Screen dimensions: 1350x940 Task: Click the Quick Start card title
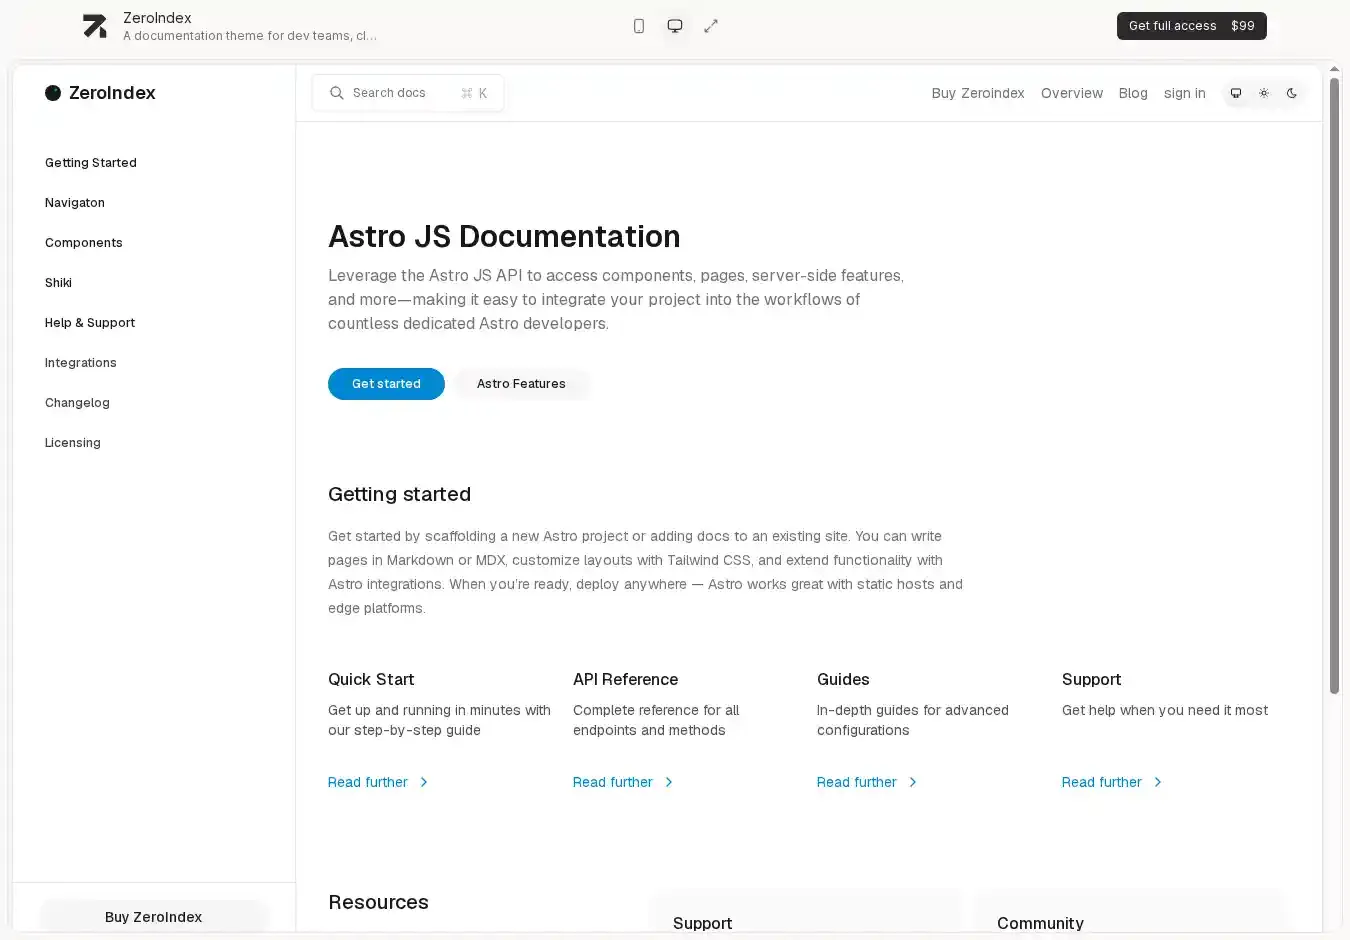pos(371,679)
